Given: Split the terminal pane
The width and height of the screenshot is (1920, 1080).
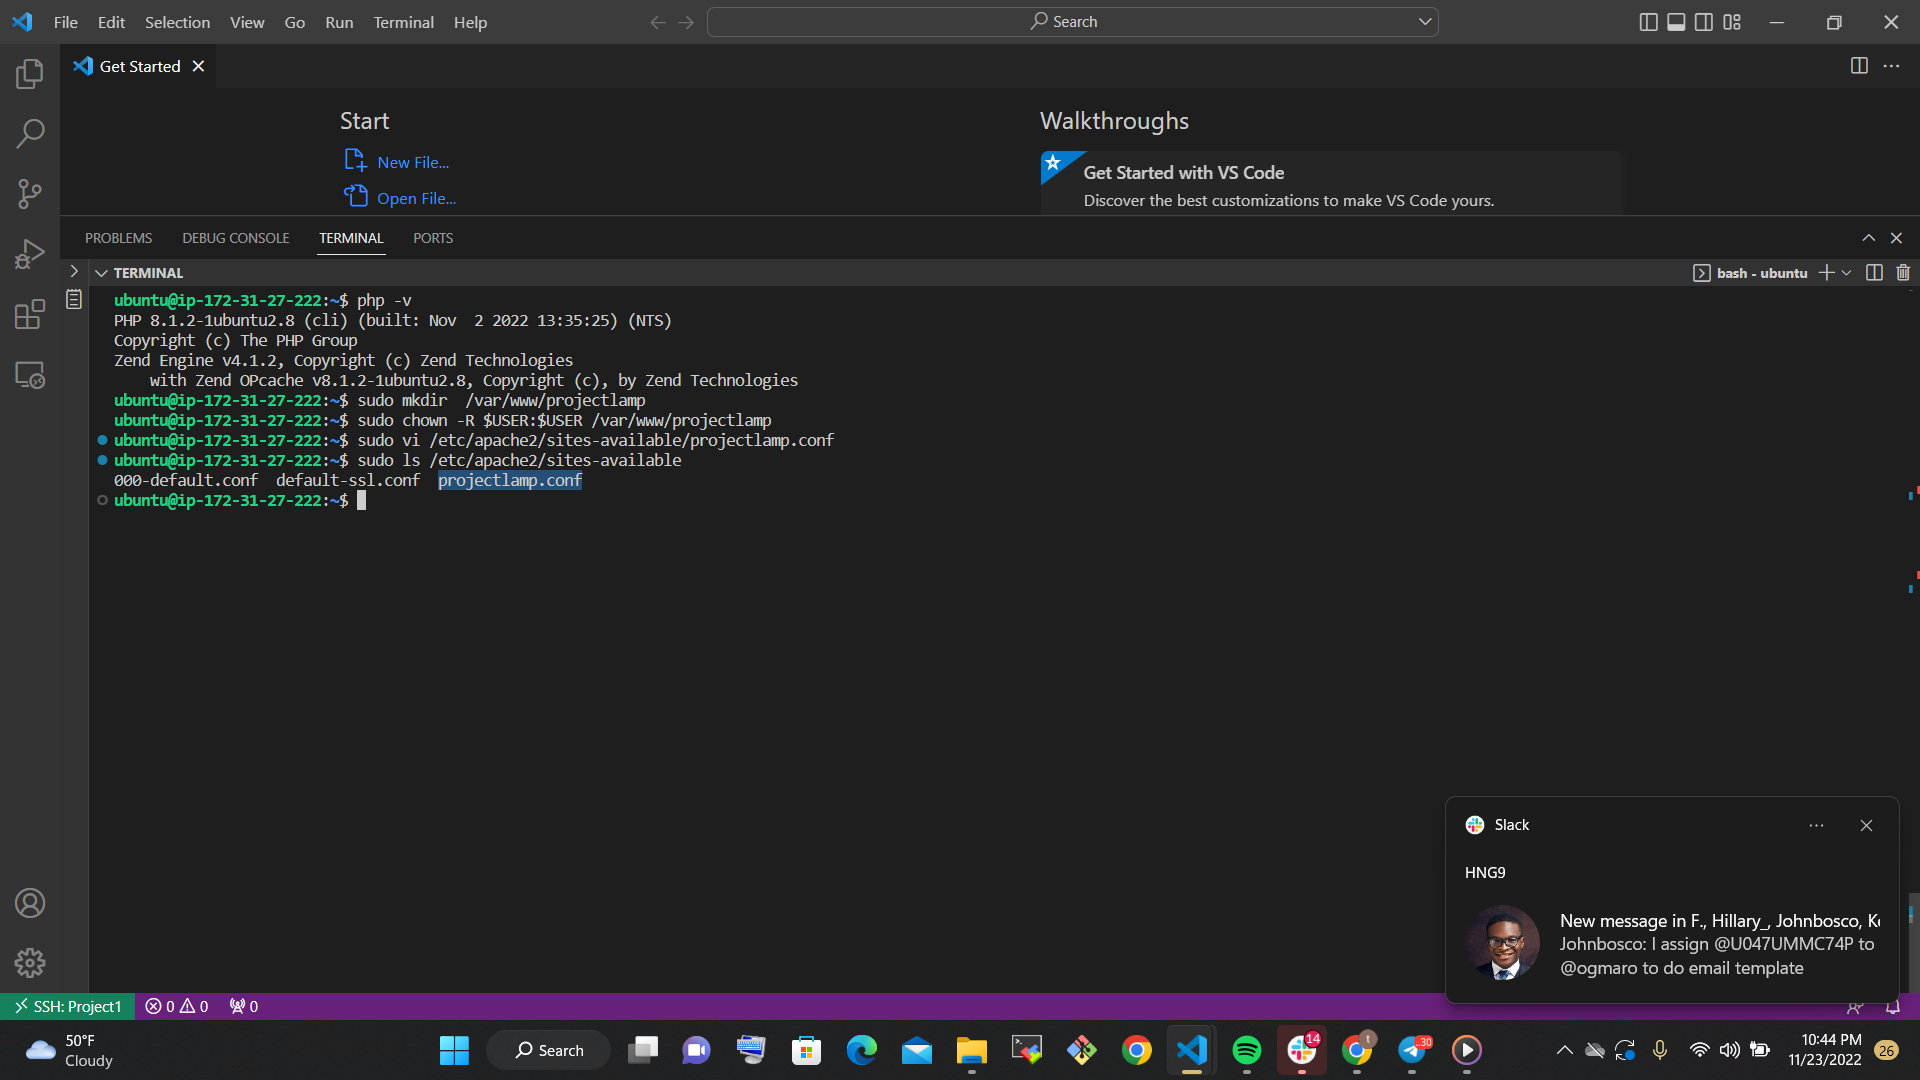Looking at the screenshot, I should [x=1872, y=272].
